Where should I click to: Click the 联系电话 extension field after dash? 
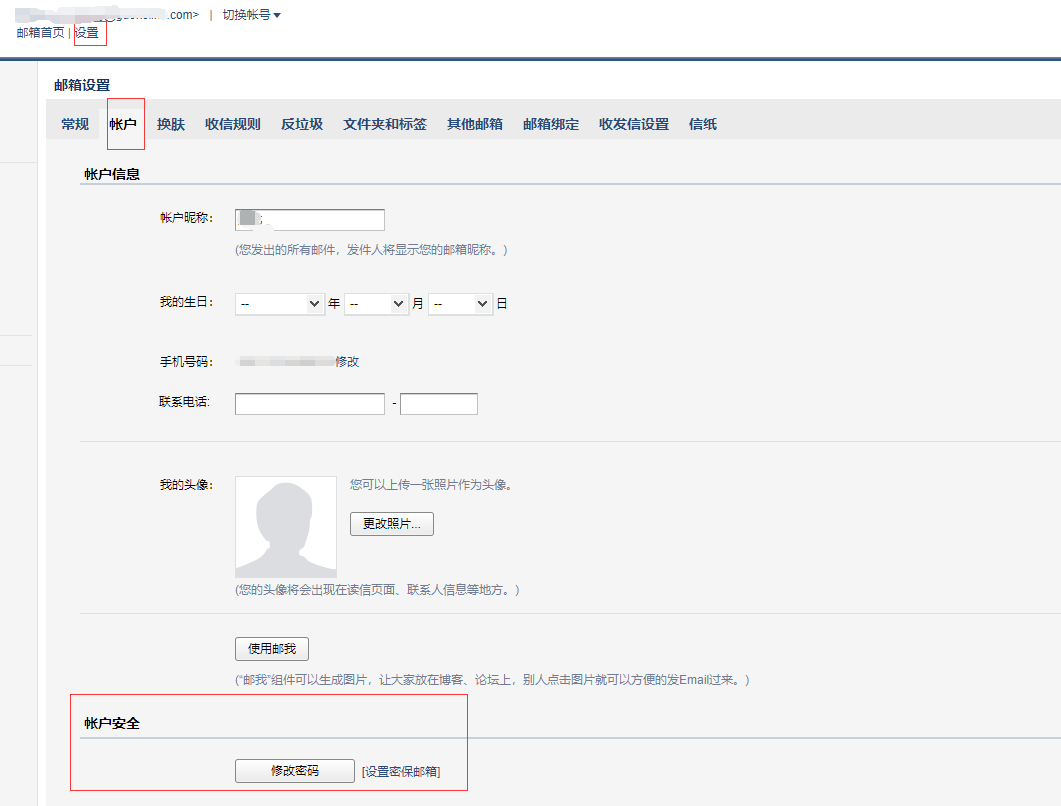click(x=439, y=404)
